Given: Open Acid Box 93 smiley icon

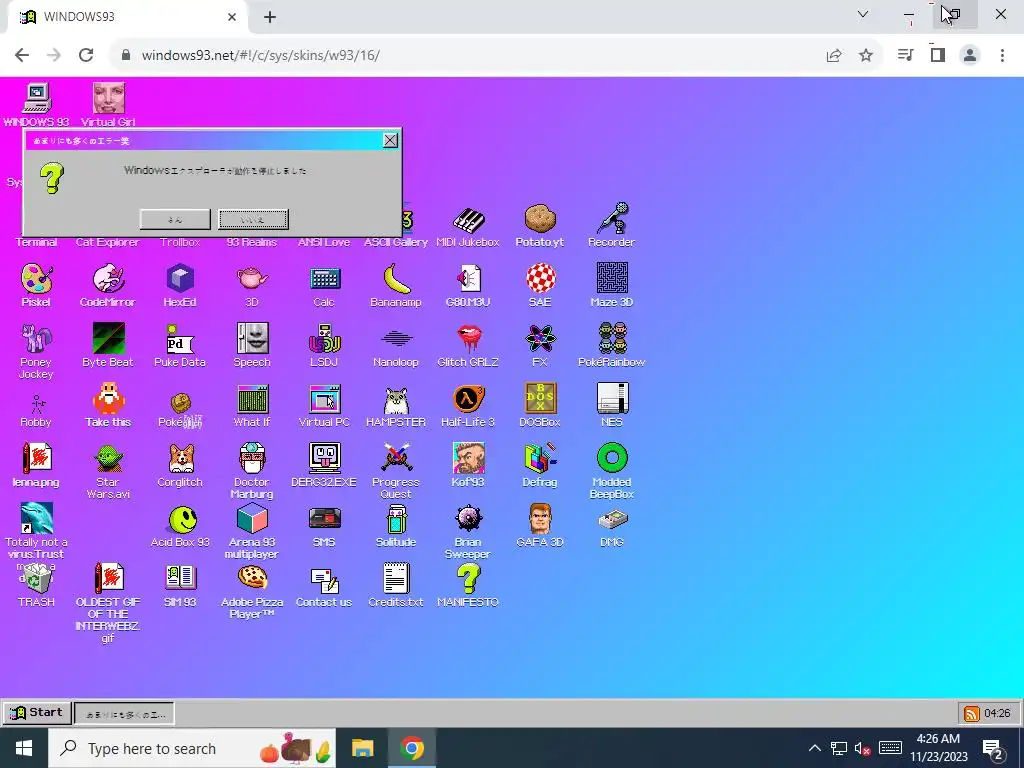Looking at the screenshot, I should coord(182,519).
